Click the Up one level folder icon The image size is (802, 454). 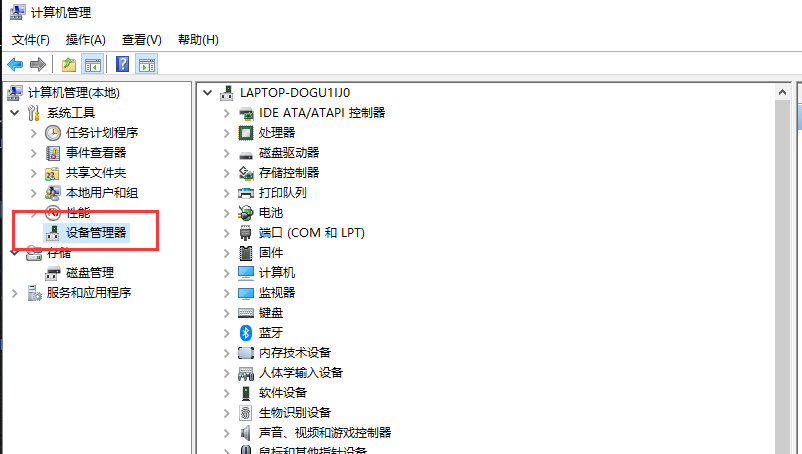pyautogui.click(x=69, y=65)
